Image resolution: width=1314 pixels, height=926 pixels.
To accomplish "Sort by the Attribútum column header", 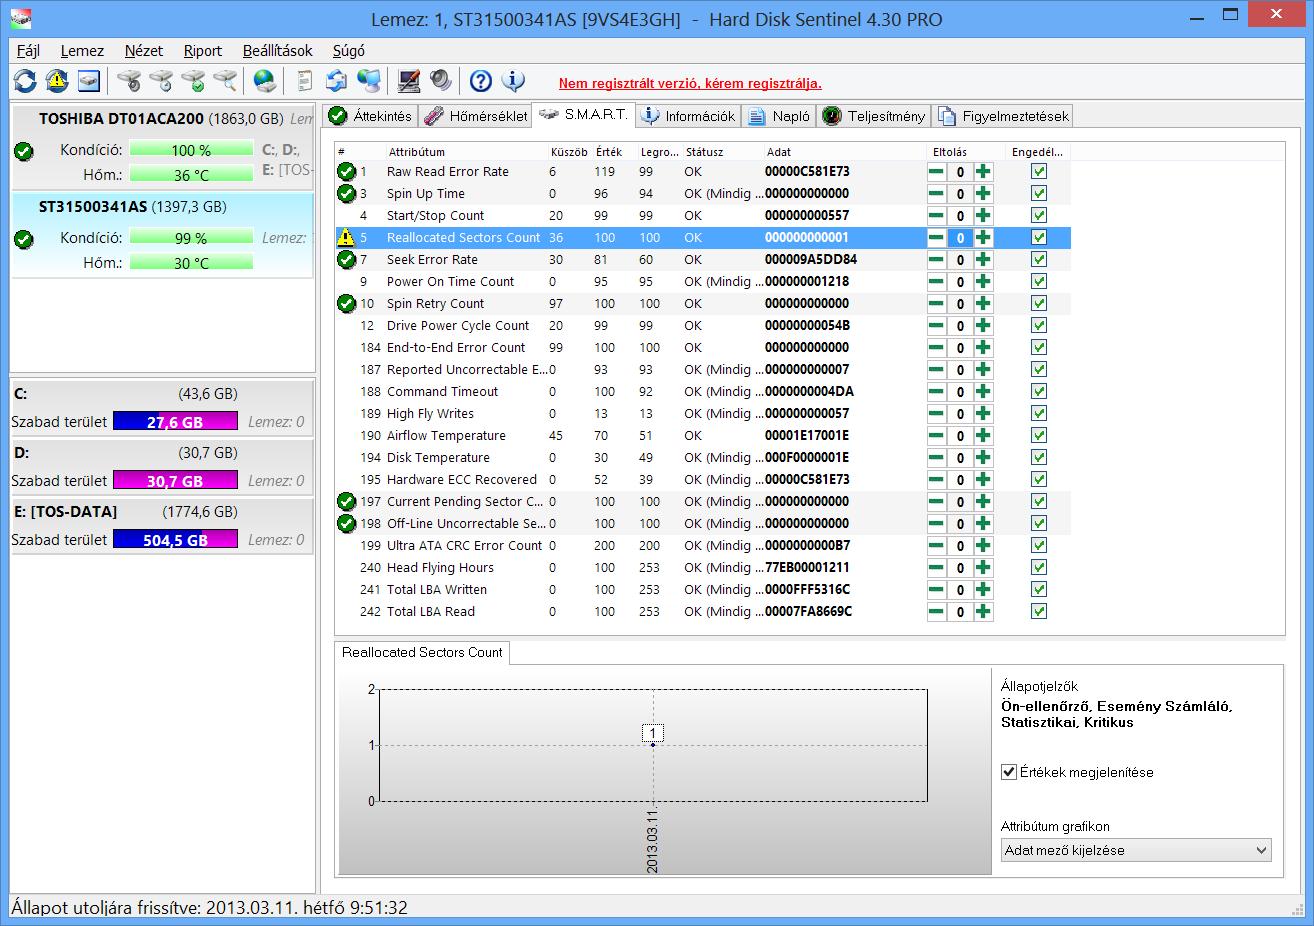I will click(x=465, y=152).
